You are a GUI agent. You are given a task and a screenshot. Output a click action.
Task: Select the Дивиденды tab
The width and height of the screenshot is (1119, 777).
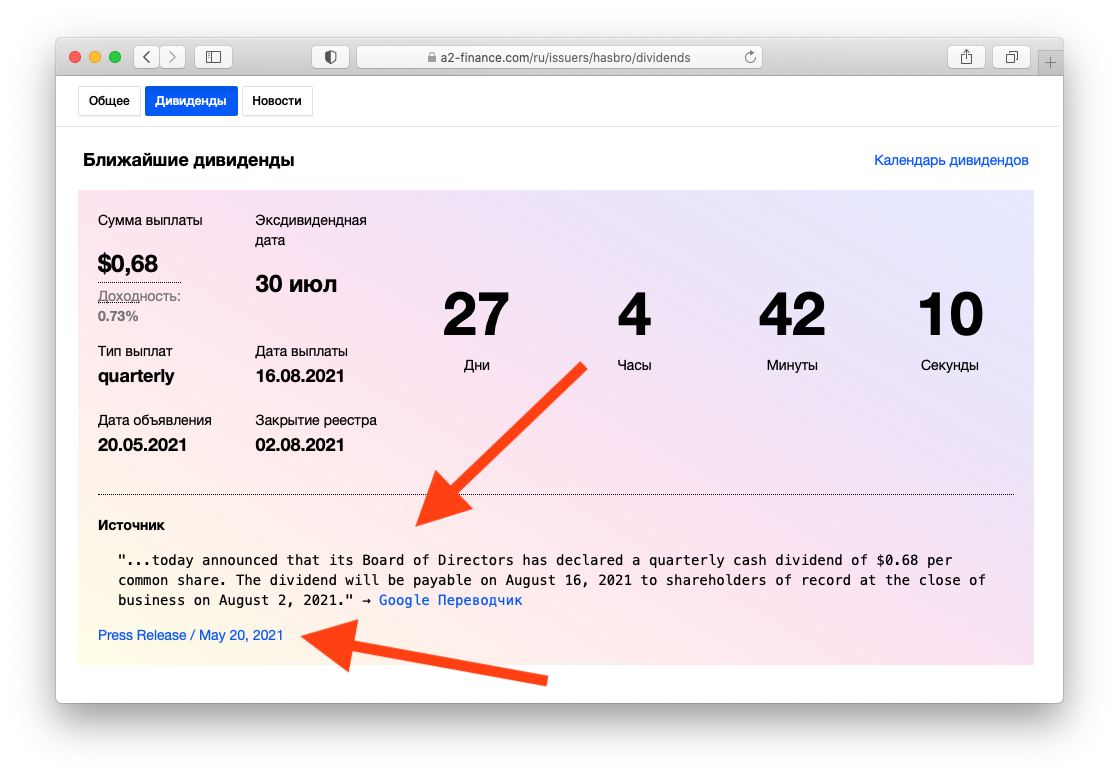(191, 101)
